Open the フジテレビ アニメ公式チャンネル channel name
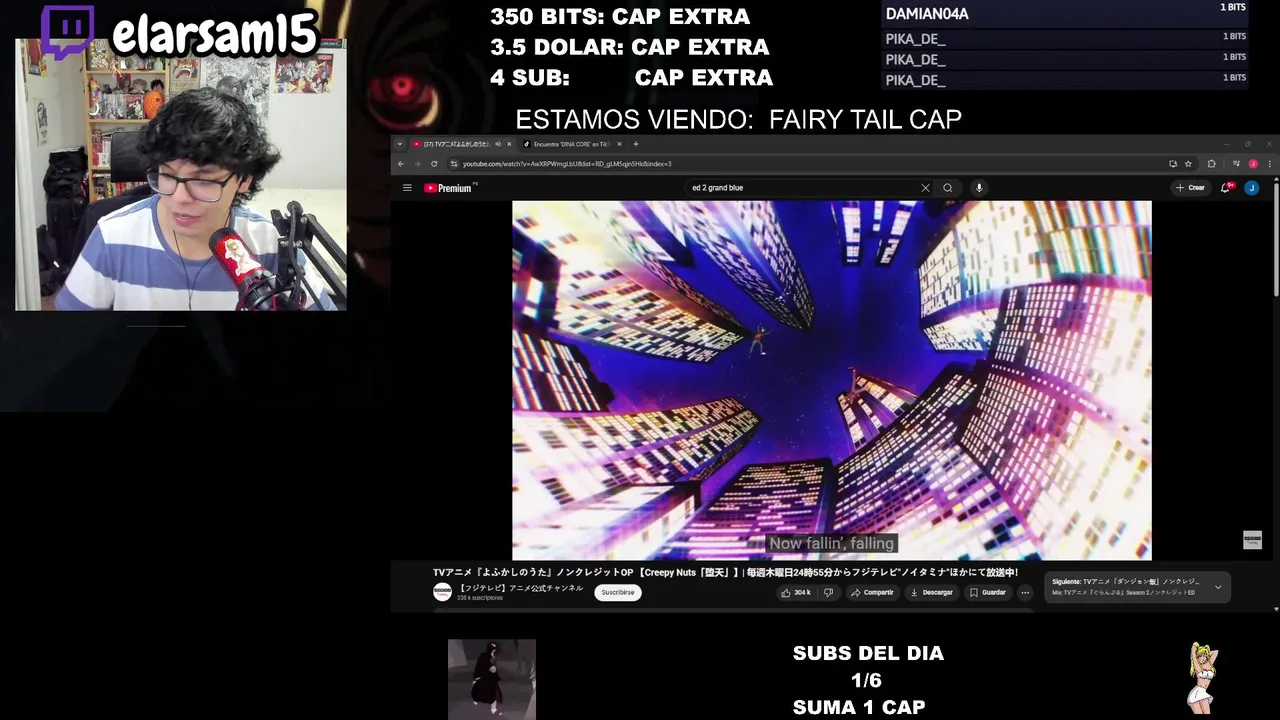 point(520,588)
